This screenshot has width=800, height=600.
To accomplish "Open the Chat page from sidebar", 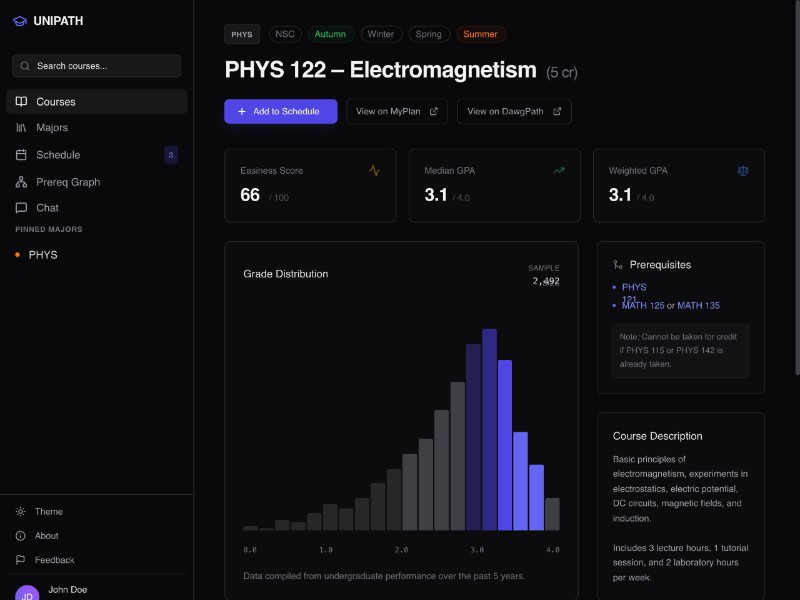I will (x=47, y=208).
